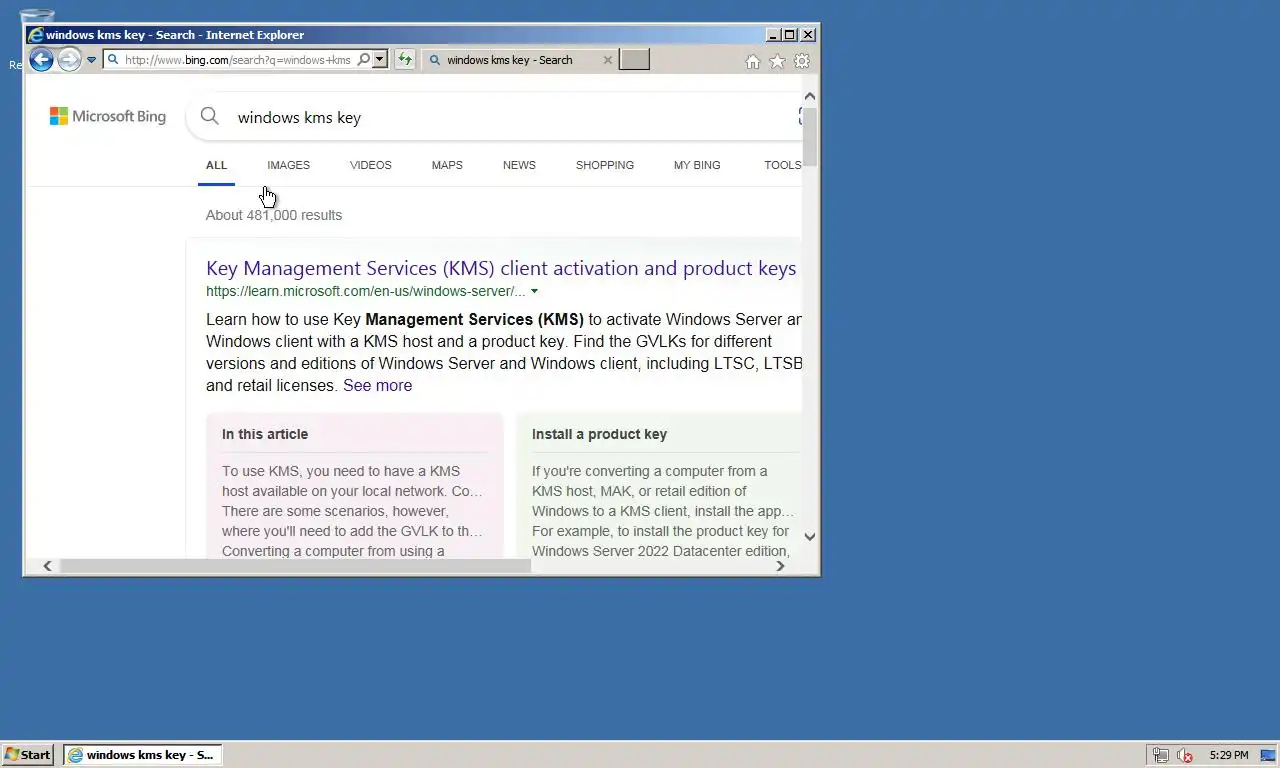Click the address bar search magnifier

point(364,60)
